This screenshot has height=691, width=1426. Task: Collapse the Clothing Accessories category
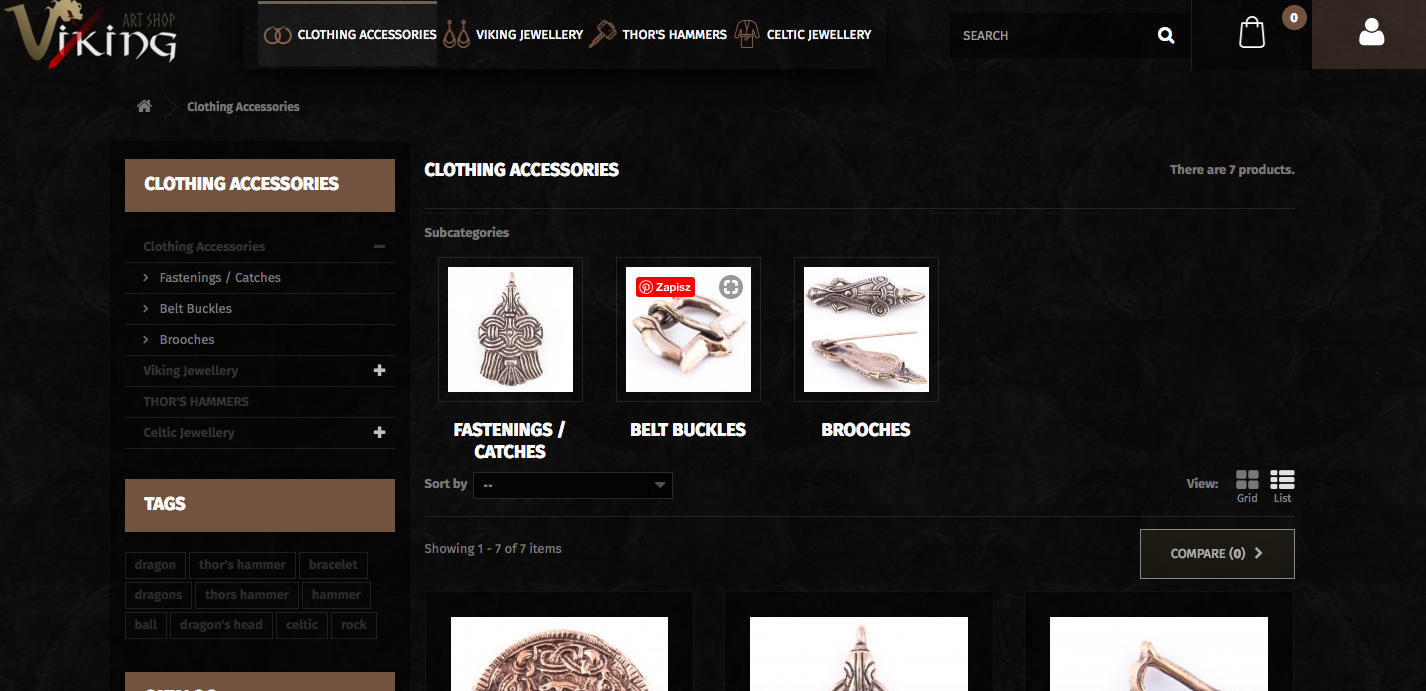pyautogui.click(x=379, y=246)
